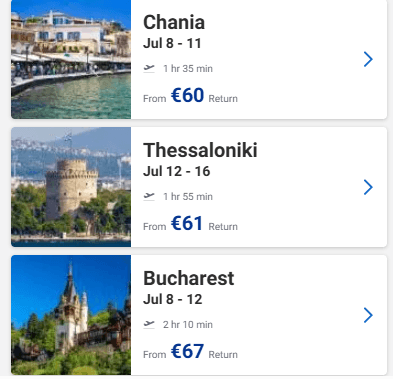Click the 1 hr 35 min flight duration
The width and height of the screenshot is (393, 379).
pyautogui.click(x=188, y=69)
